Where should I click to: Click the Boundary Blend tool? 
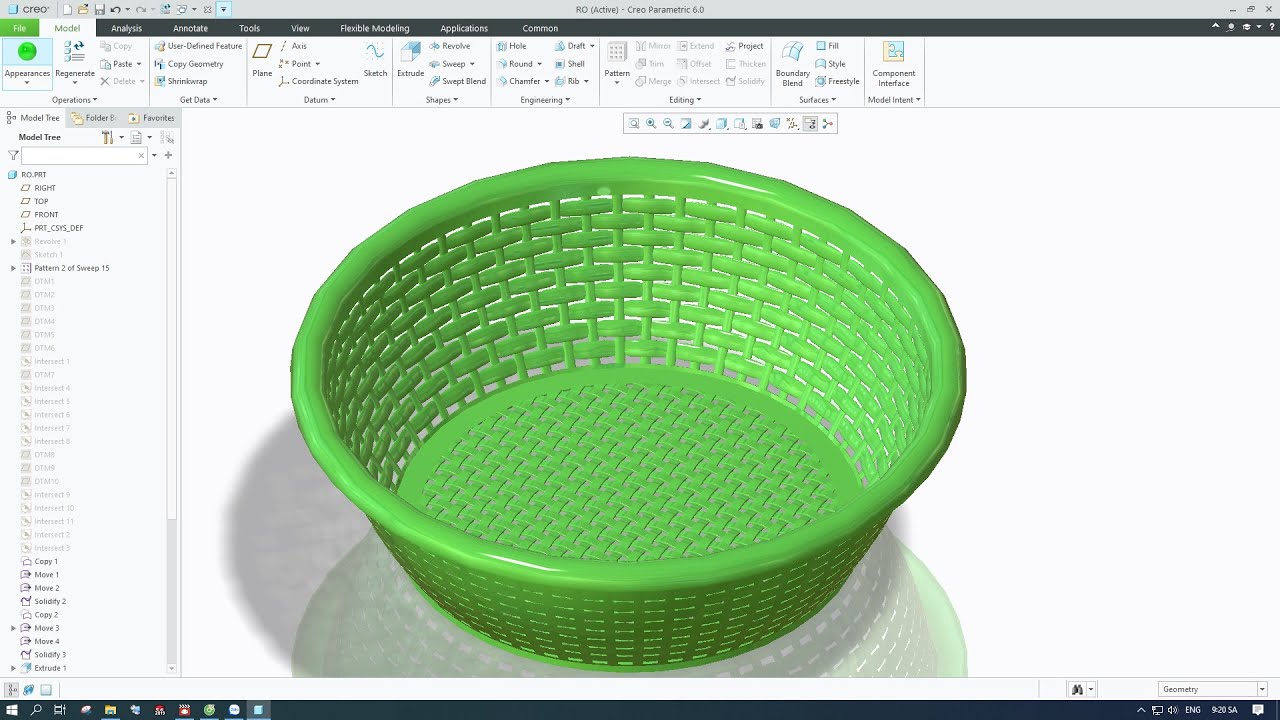(x=793, y=63)
